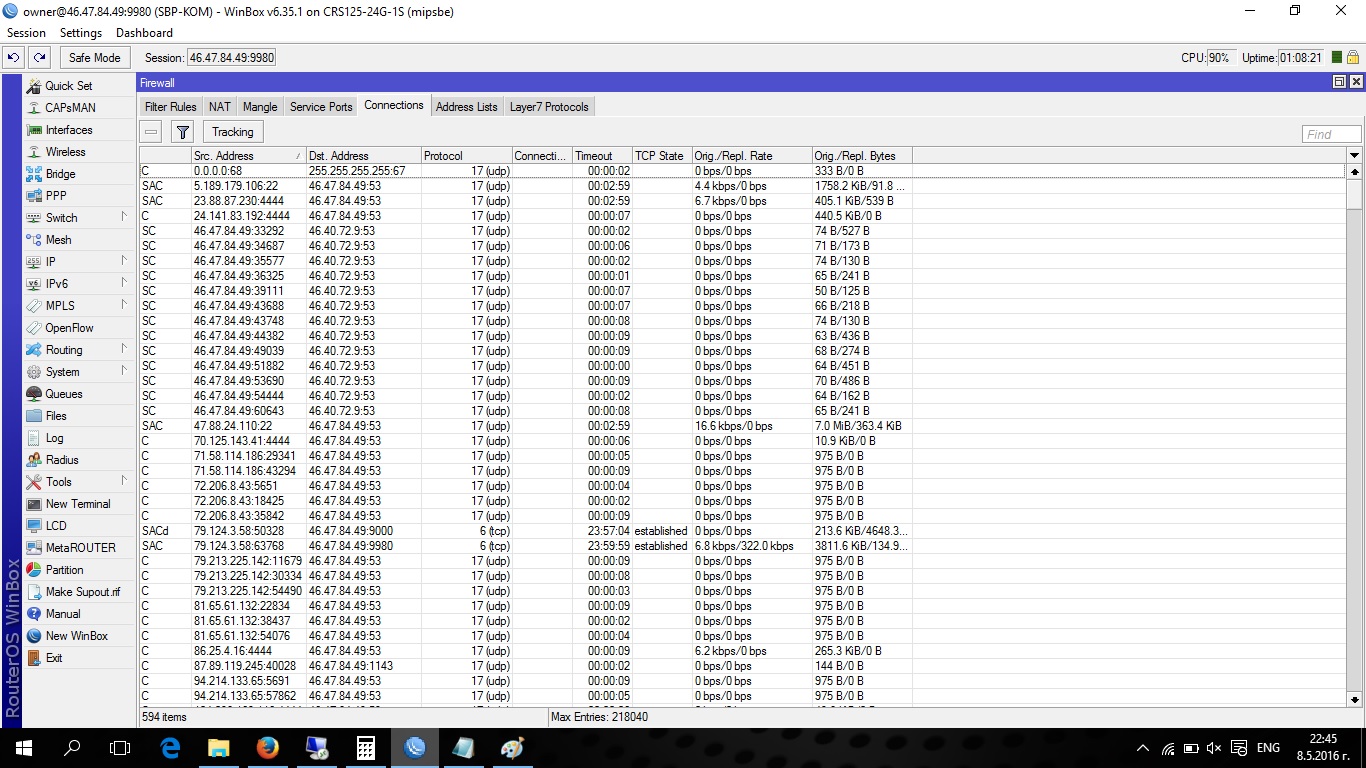Open Quick Set in sidebar
The image size is (1366, 768).
pos(68,86)
